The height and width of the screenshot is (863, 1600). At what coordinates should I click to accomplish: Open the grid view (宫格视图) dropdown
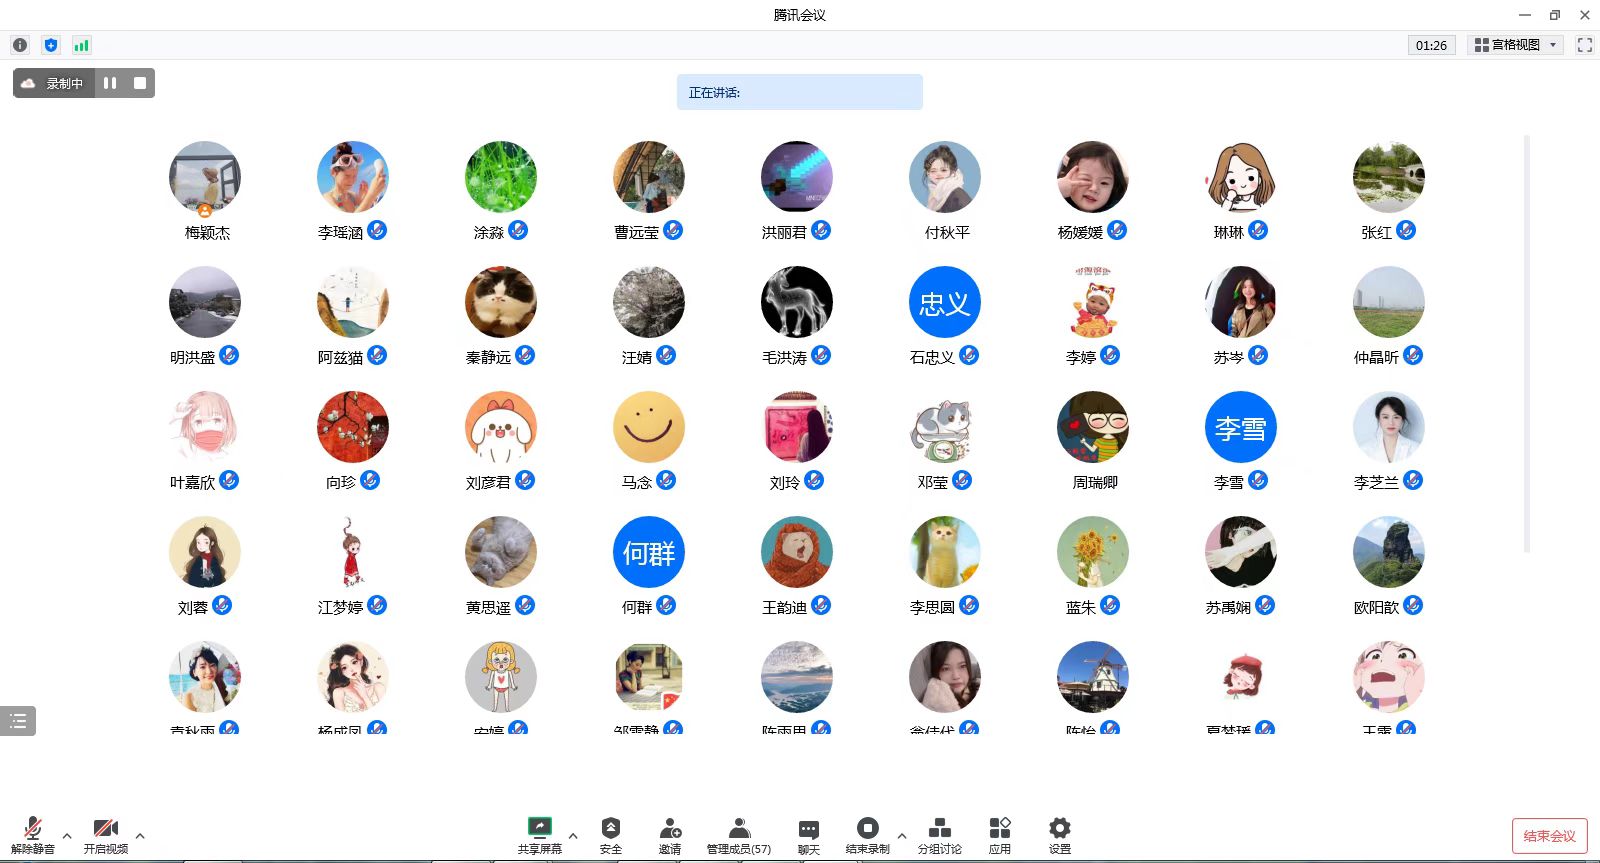(1516, 45)
